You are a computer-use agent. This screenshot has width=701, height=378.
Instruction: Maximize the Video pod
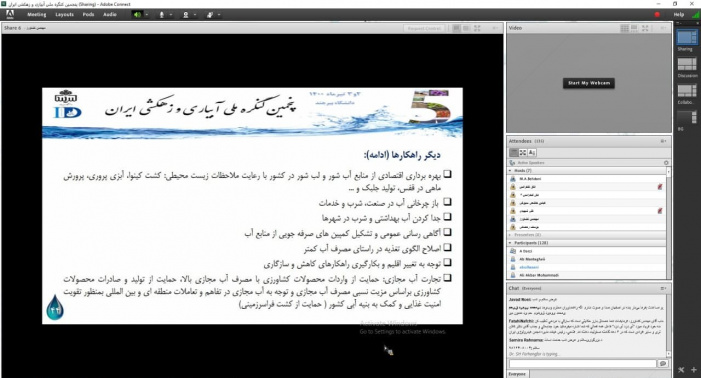(x=645, y=28)
